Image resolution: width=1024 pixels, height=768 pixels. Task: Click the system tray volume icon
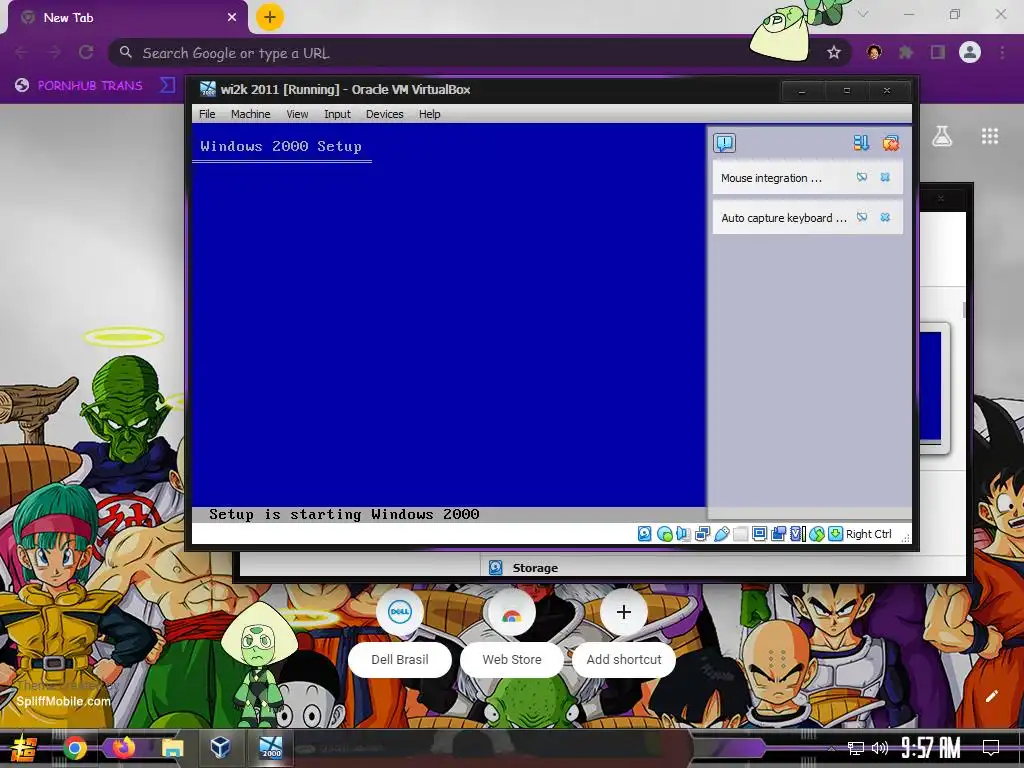pos(880,748)
